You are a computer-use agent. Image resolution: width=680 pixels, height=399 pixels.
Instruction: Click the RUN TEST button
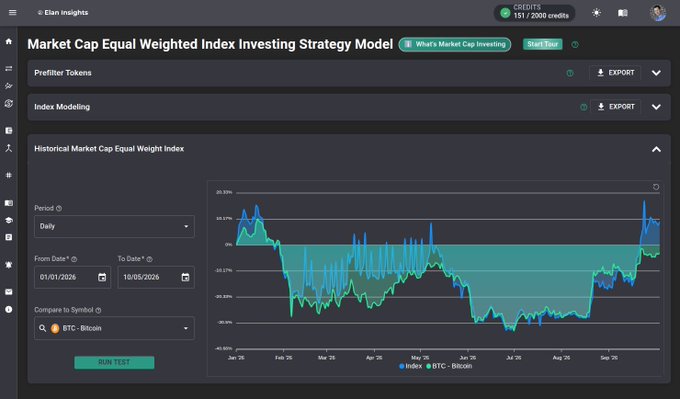point(114,363)
